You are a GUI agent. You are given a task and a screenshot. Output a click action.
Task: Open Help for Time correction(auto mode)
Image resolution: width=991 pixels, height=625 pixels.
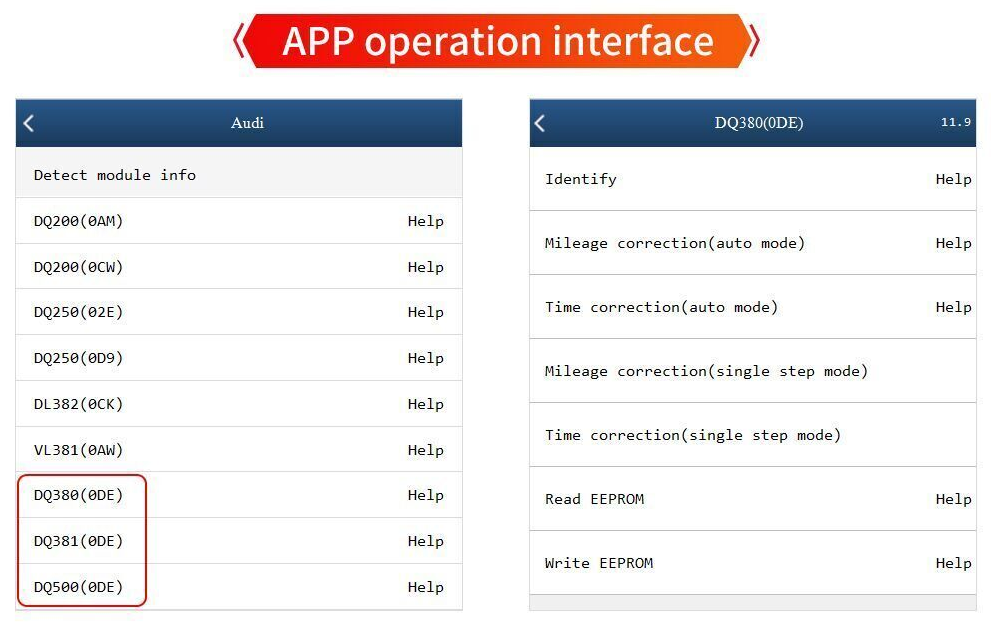click(x=953, y=307)
